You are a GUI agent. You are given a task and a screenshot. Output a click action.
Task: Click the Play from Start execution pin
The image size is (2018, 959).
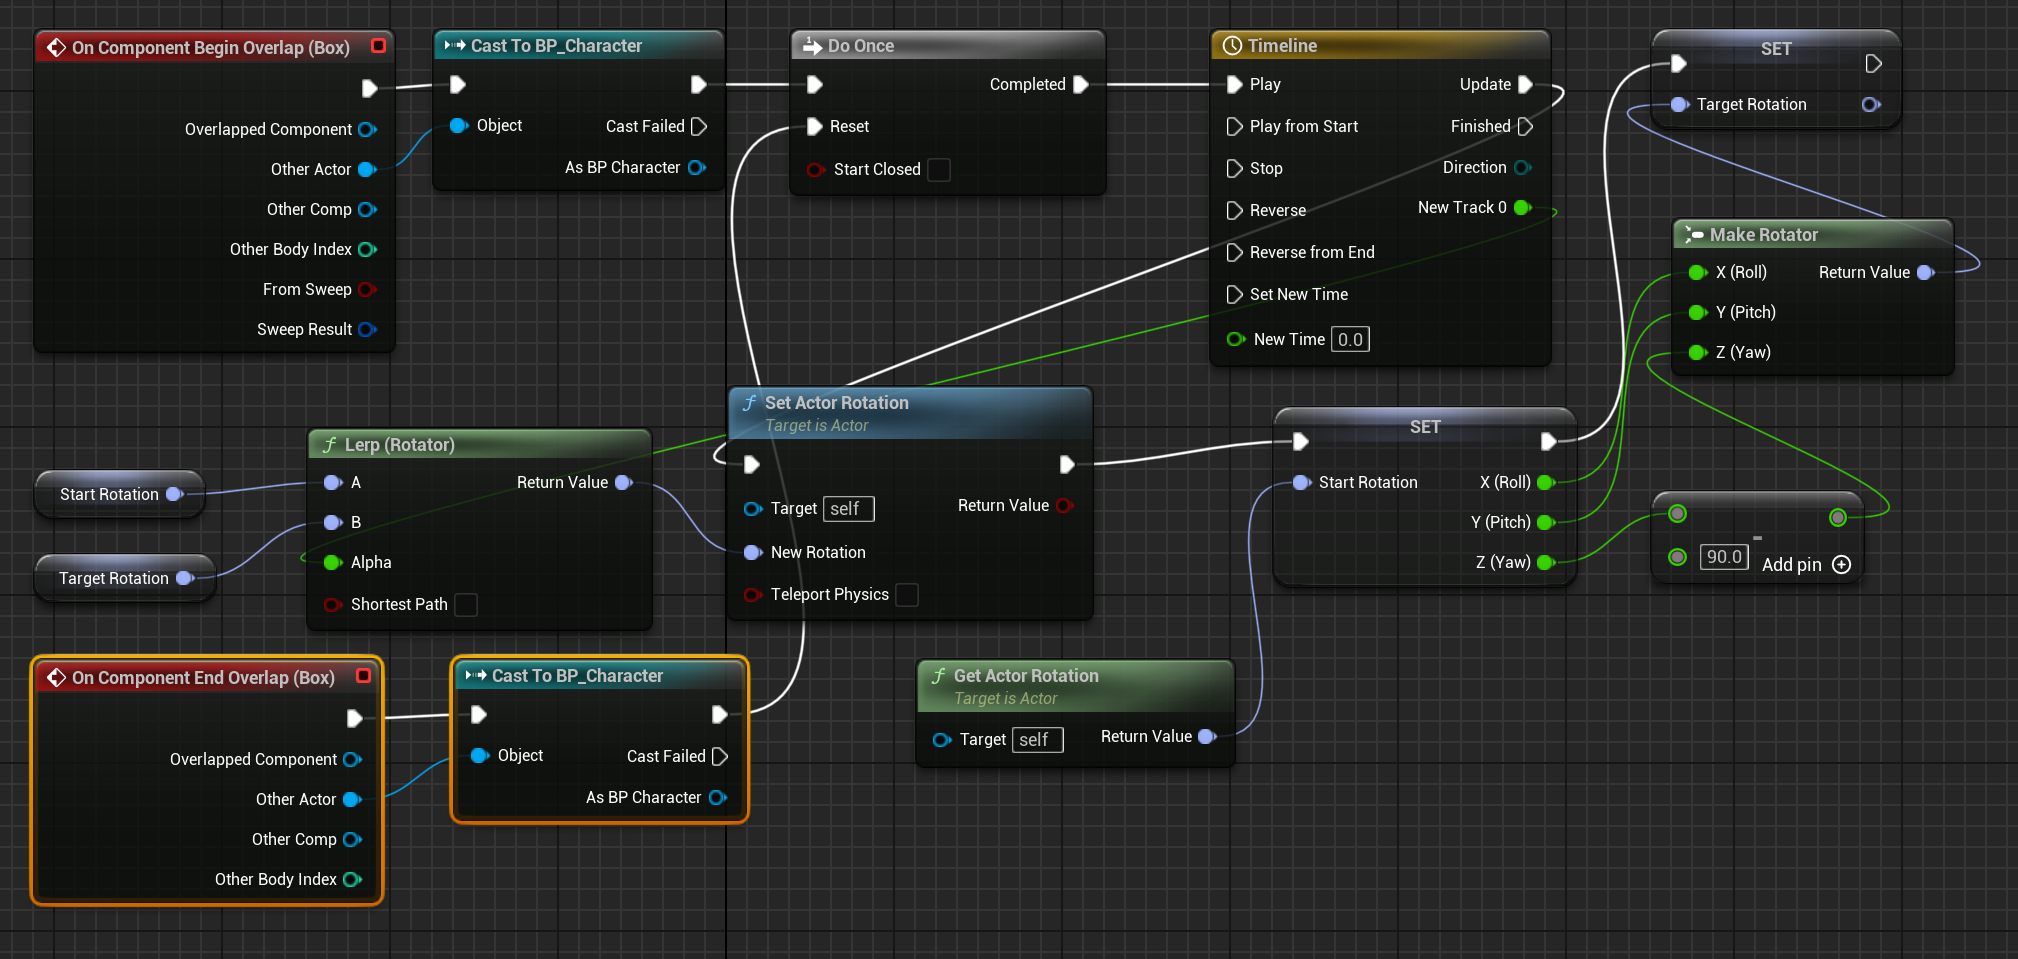click(1234, 127)
